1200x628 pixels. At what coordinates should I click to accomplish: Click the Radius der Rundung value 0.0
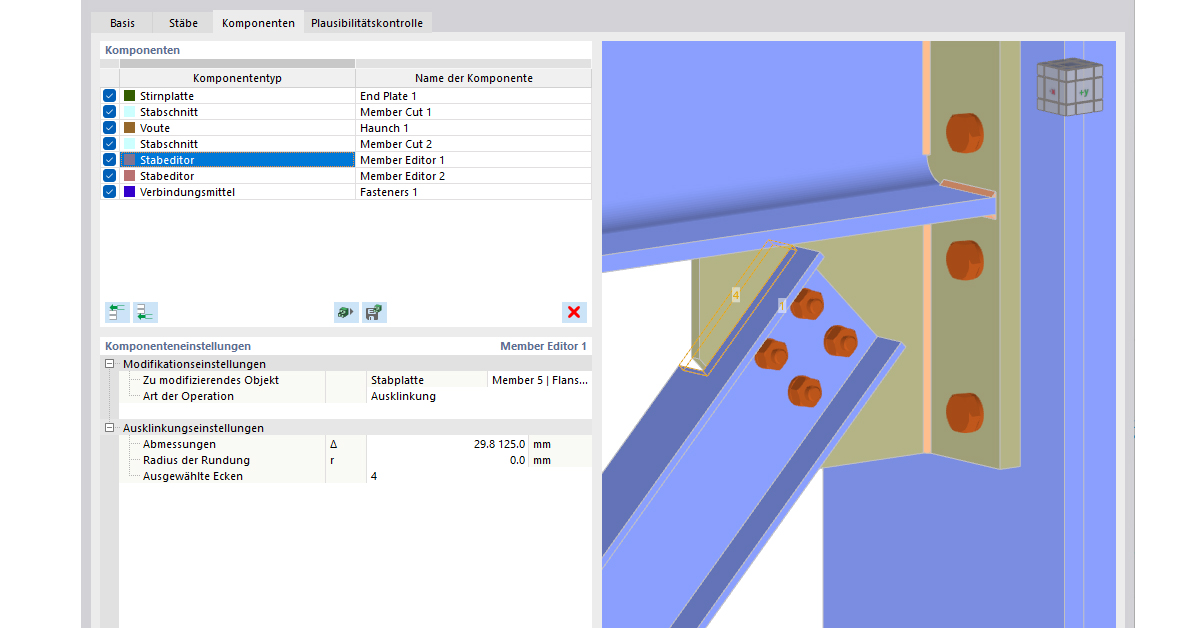point(447,460)
